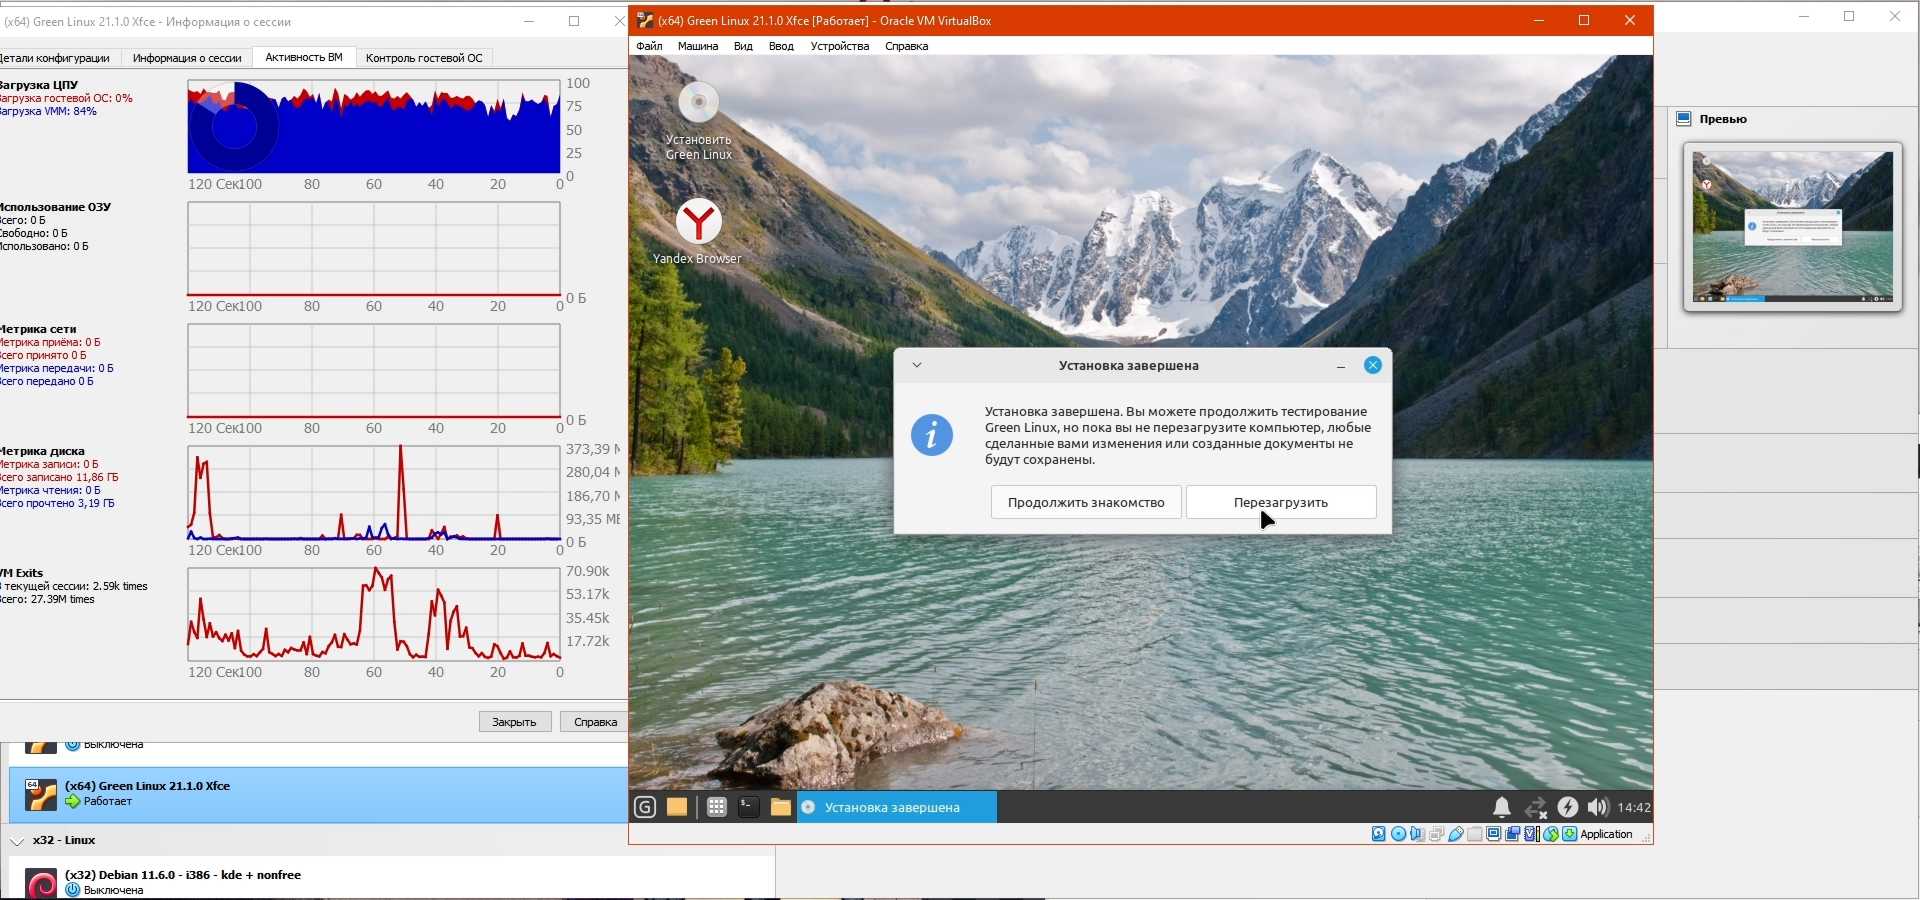The image size is (1920, 900).
Task: Click the Превью panel header
Action: (x=1722, y=119)
